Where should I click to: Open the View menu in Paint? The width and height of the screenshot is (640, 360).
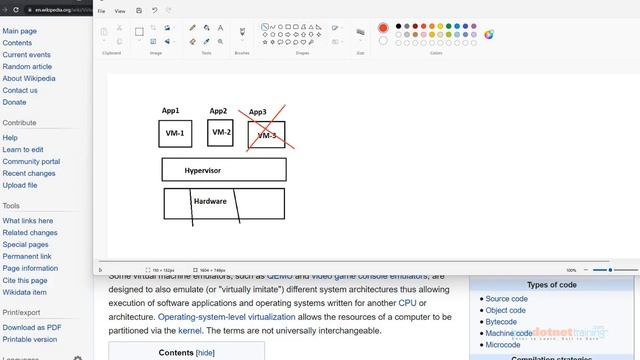pos(120,11)
